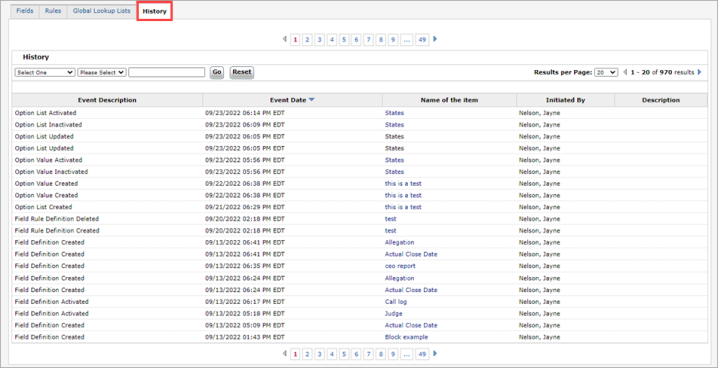Click '09/23/2022 06:14 PM EDT' date cell
This screenshot has width=718, height=368.
coord(245,113)
